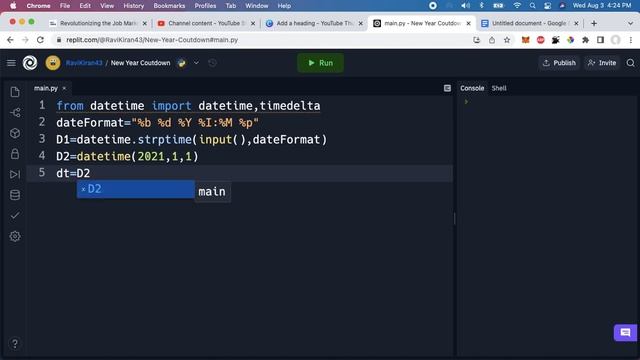
Task: Click the replit.com address bar
Action: 261,40
